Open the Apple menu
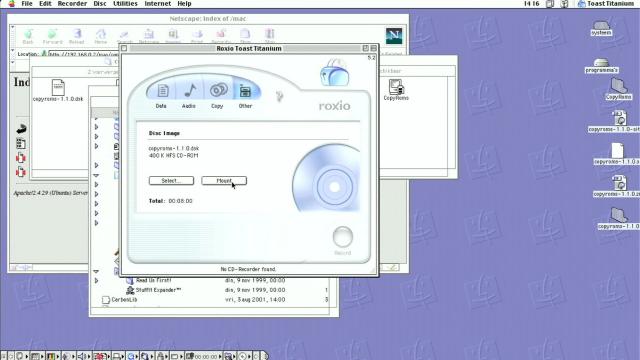Viewport: 640px width, 360px height. click(12, 4)
